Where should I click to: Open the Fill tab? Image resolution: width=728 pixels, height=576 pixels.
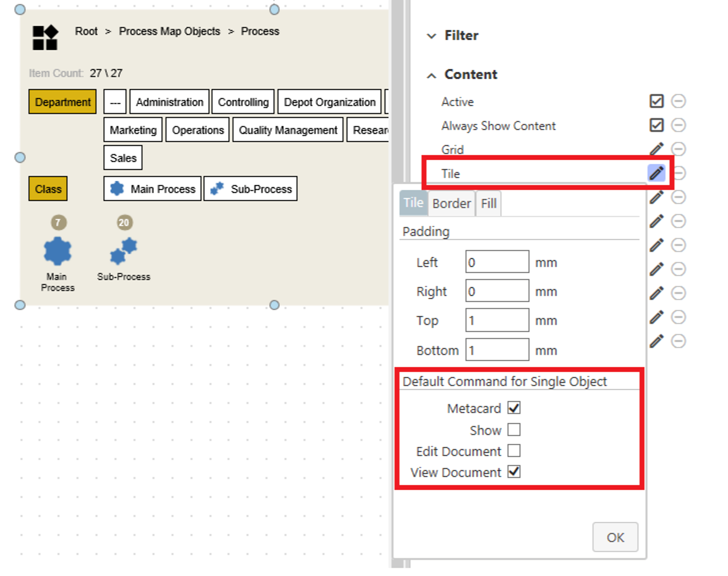488,203
